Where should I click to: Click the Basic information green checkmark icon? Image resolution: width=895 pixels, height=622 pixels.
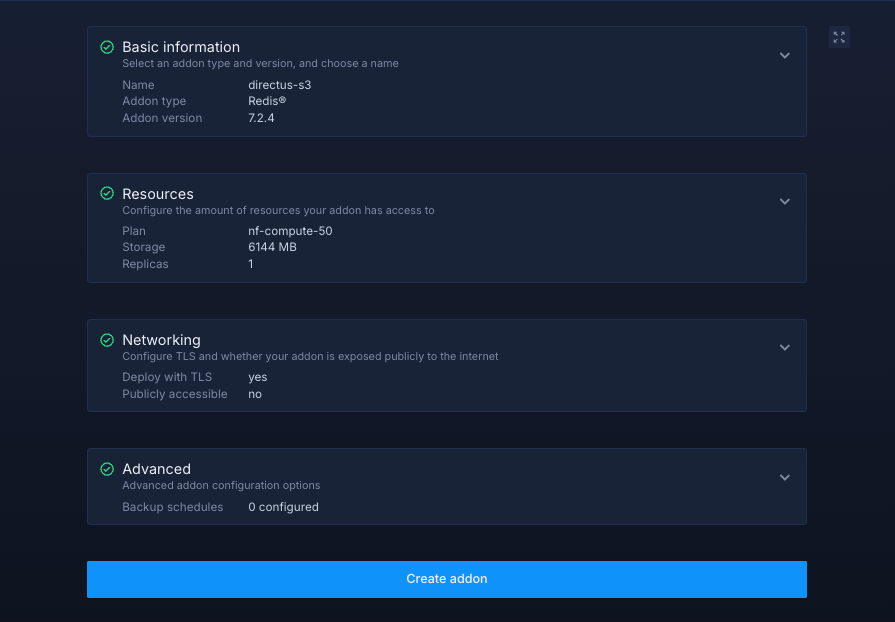(107, 47)
